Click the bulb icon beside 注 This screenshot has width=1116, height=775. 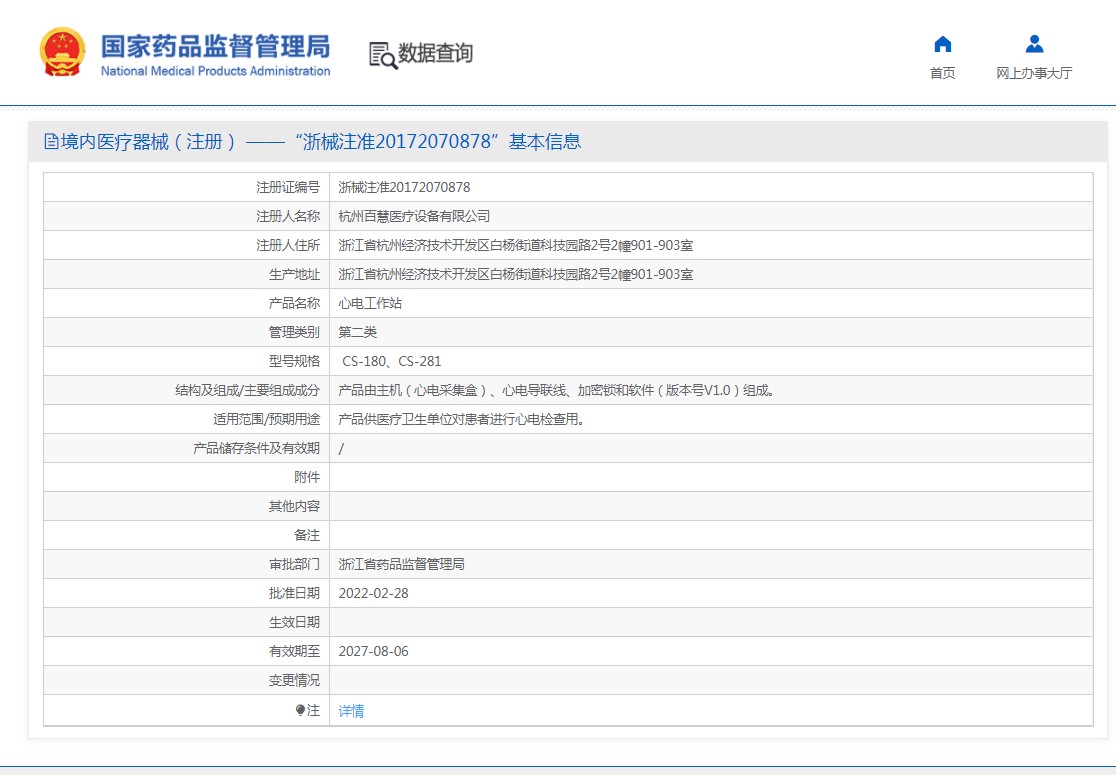click(300, 710)
